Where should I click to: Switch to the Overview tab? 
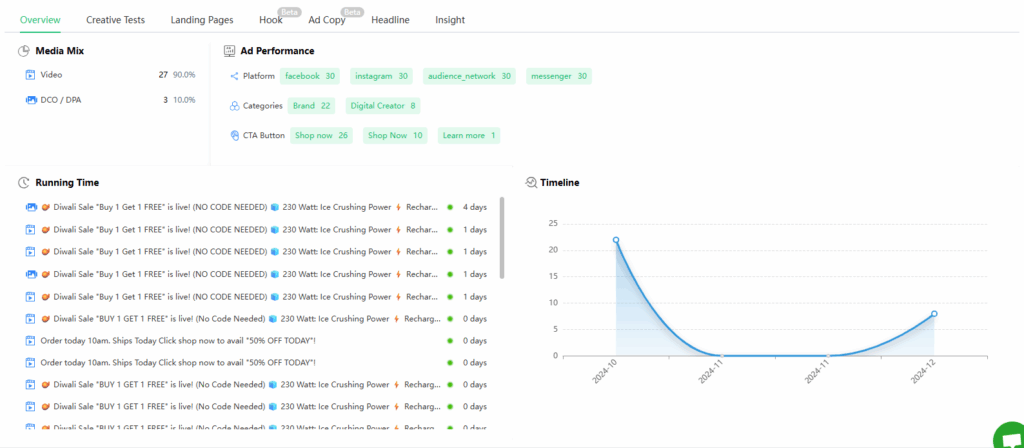[40, 20]
